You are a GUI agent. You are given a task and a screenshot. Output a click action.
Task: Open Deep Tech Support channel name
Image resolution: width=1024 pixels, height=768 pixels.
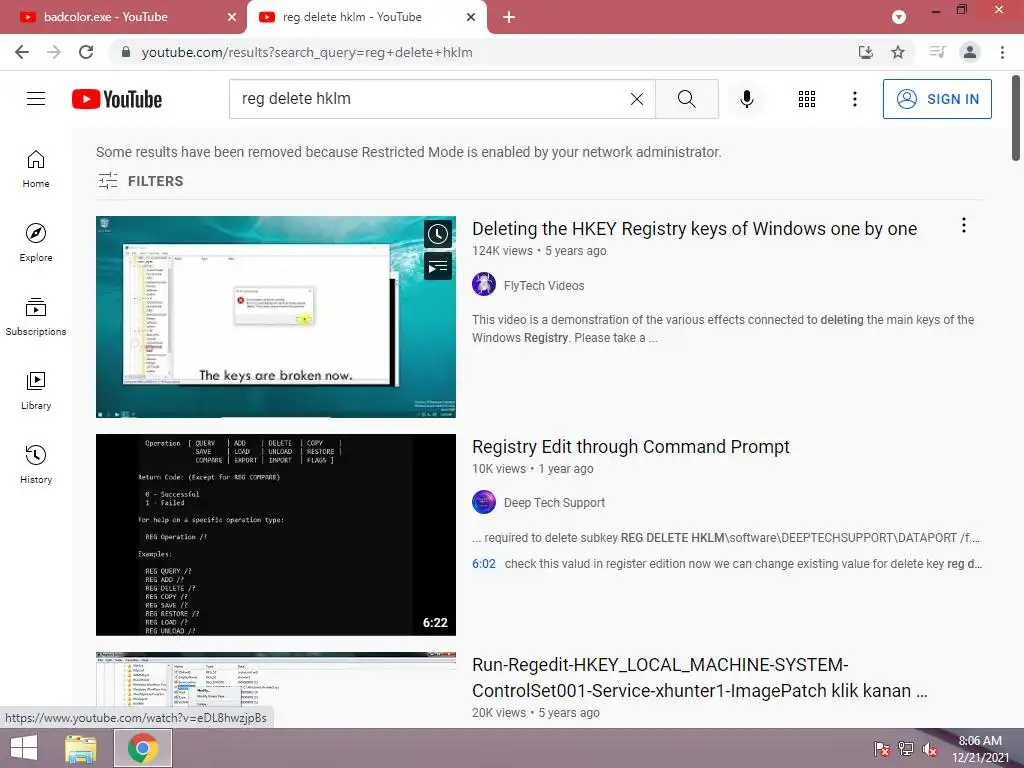click(x=554, y=503)
